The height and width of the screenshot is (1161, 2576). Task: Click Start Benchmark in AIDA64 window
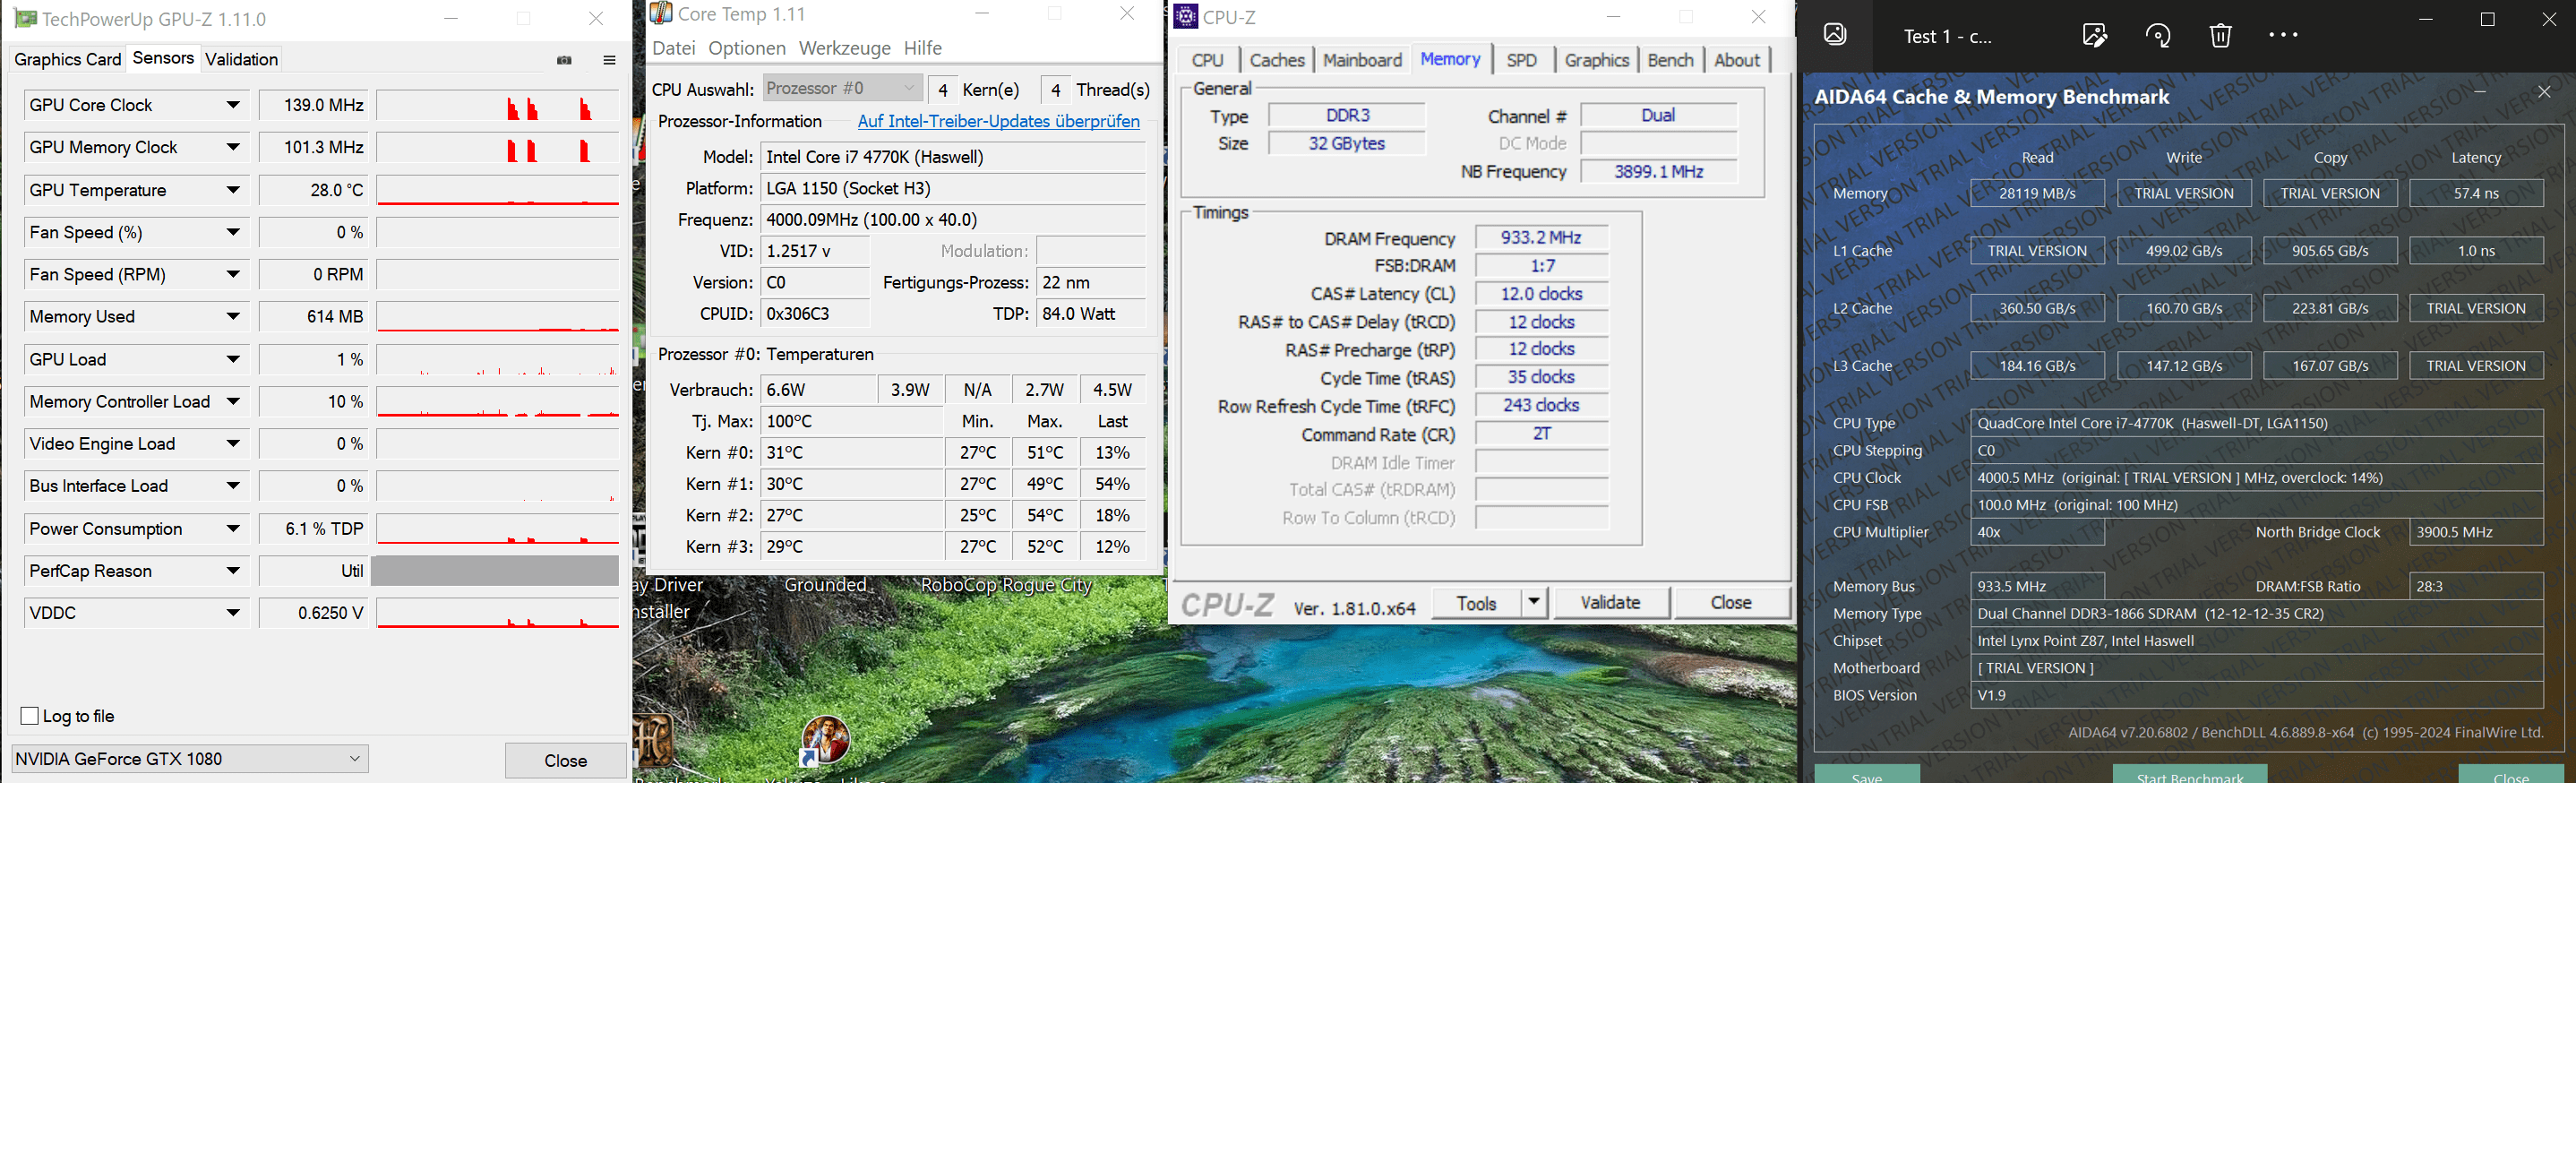pyautogui.click(x=2189, y=775)
